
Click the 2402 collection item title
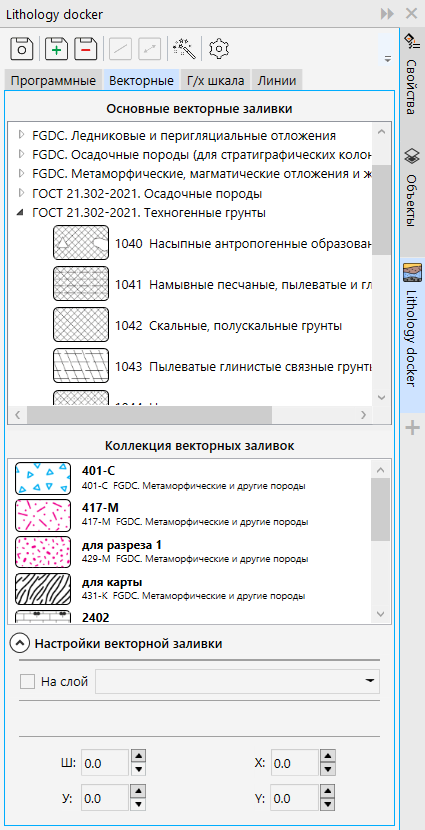click(96, 617)
